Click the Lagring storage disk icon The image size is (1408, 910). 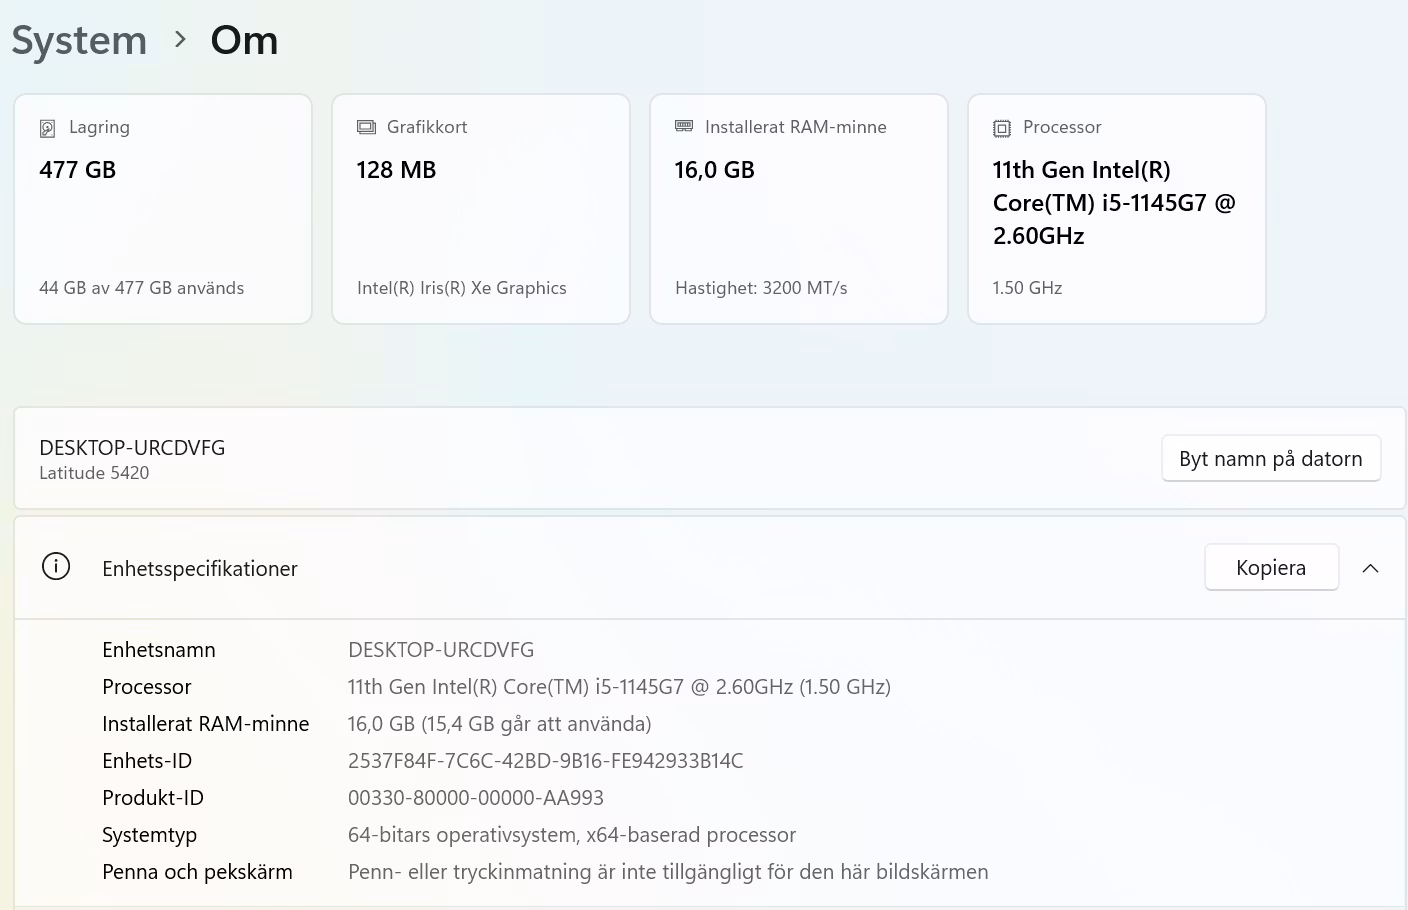(47, 128)
